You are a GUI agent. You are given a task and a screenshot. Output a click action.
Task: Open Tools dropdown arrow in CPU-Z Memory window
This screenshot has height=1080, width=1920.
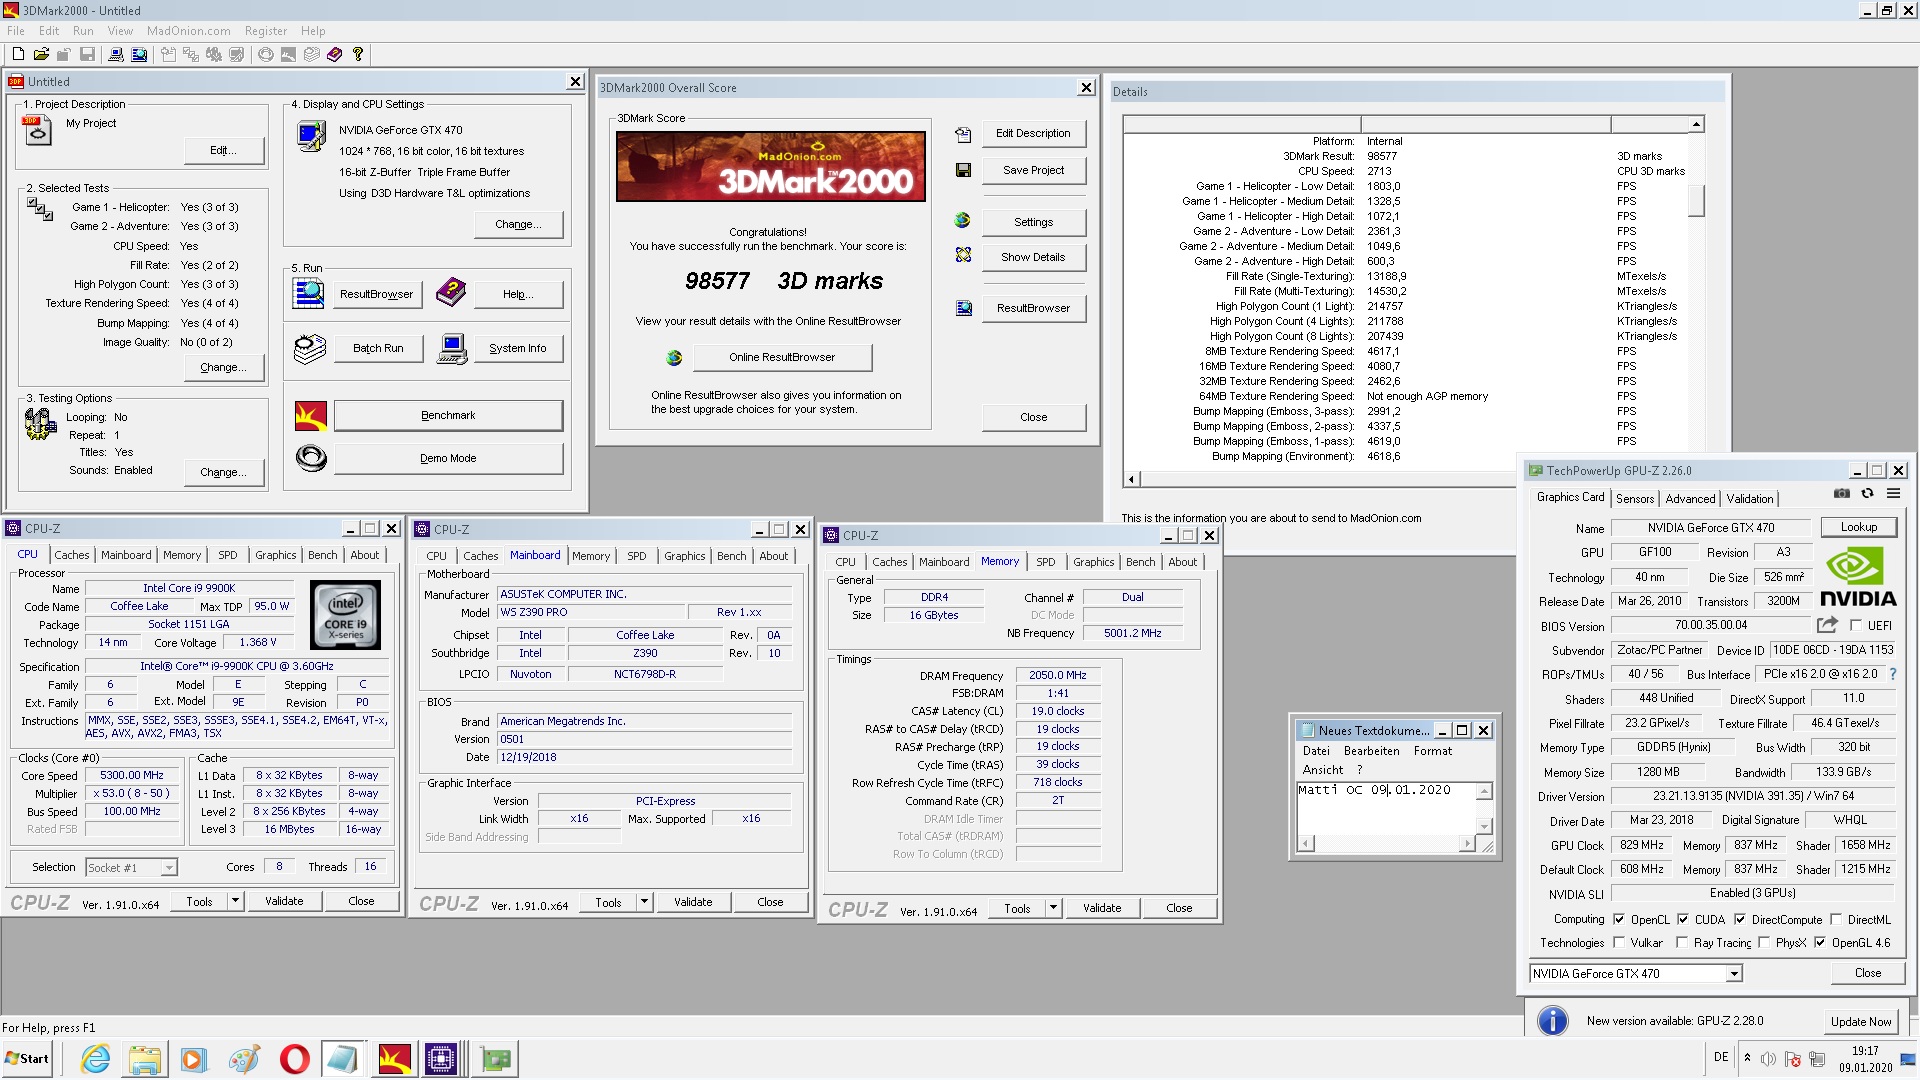1053,908
